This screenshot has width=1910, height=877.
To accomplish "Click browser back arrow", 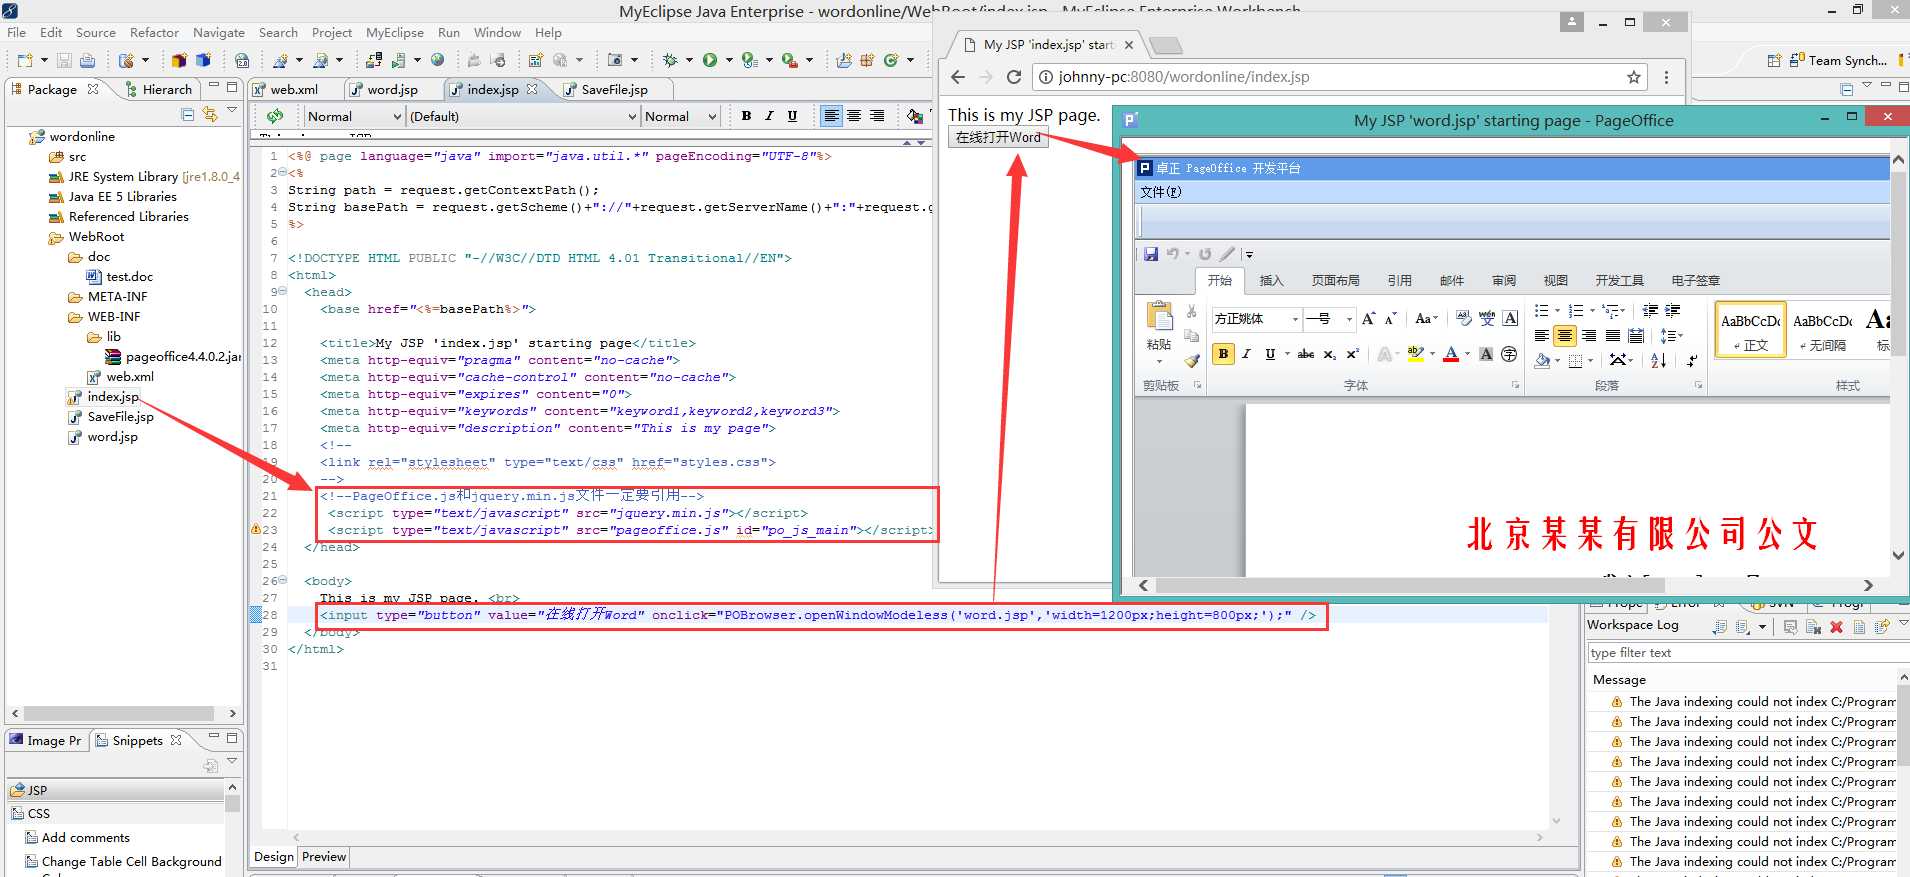I will [958, 77].
